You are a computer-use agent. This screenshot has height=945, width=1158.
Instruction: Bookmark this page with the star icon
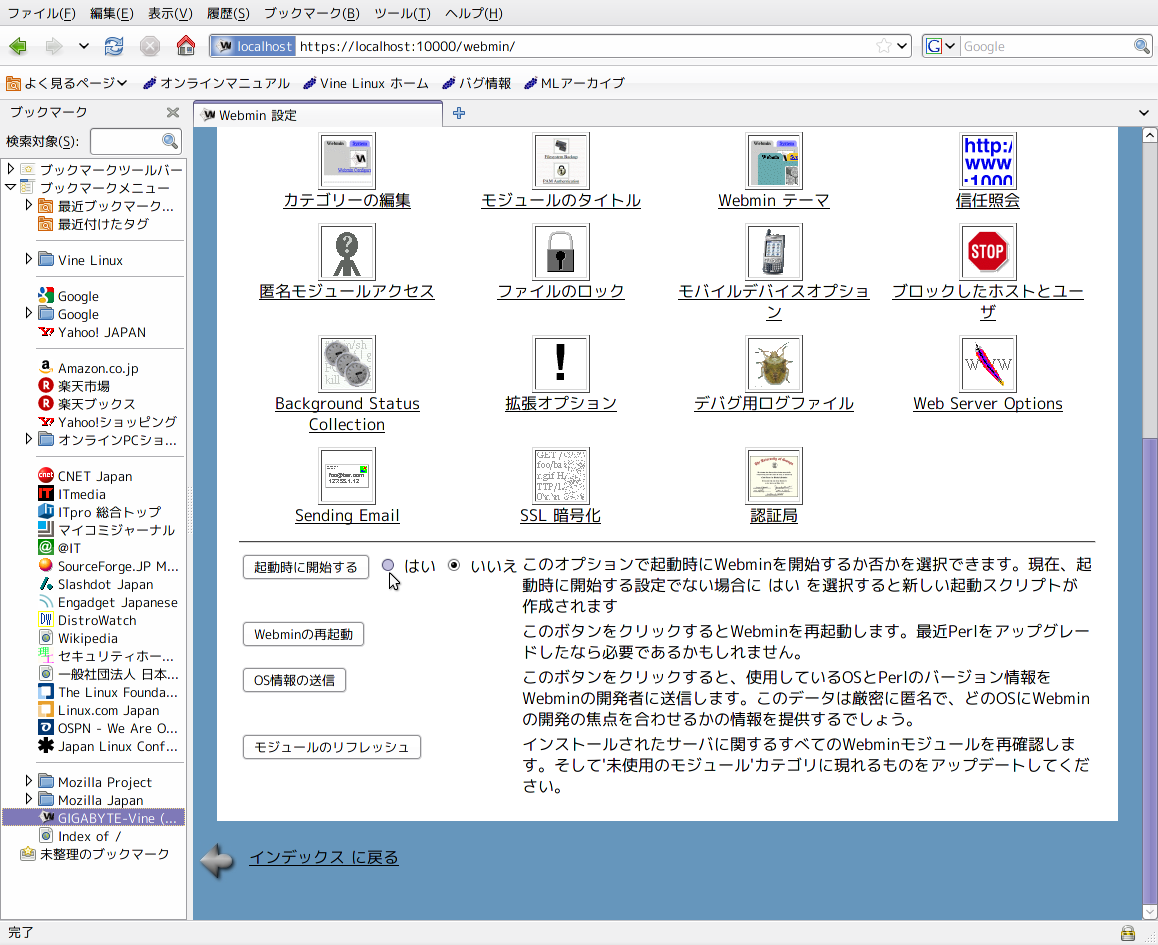(x=883, y=47)
